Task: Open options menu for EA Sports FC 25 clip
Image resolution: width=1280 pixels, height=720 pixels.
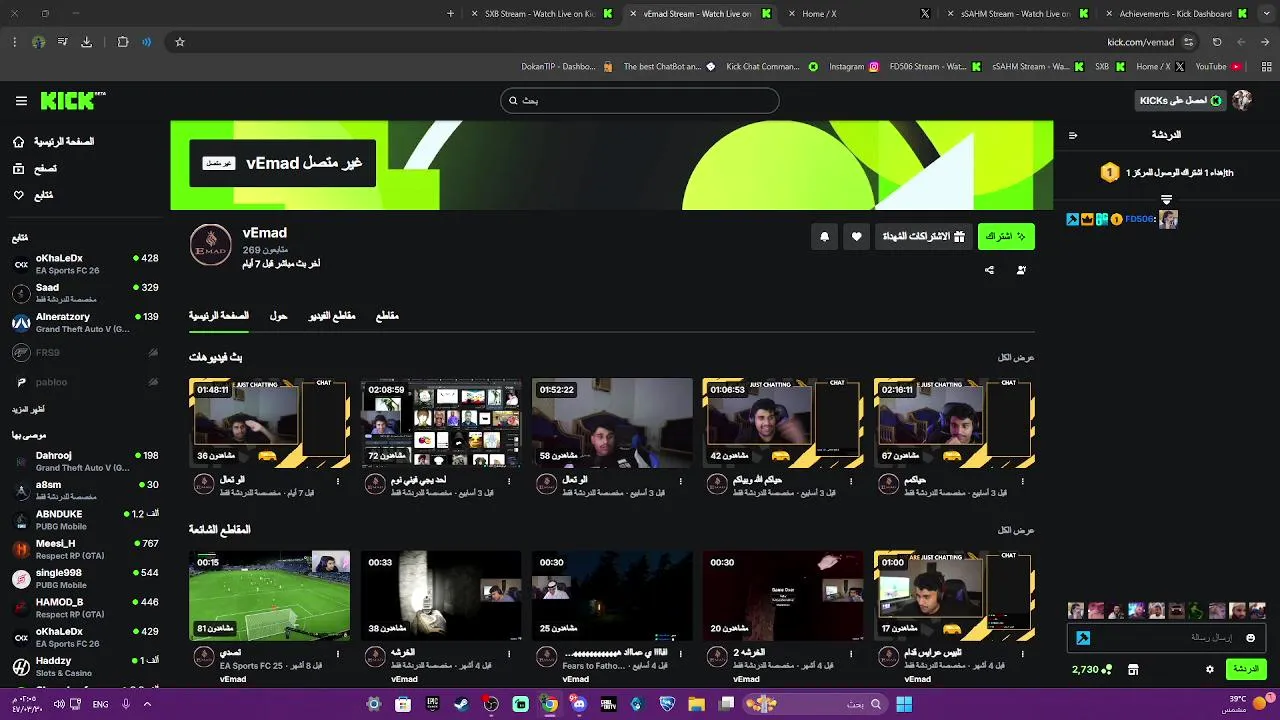Action: 338,654
